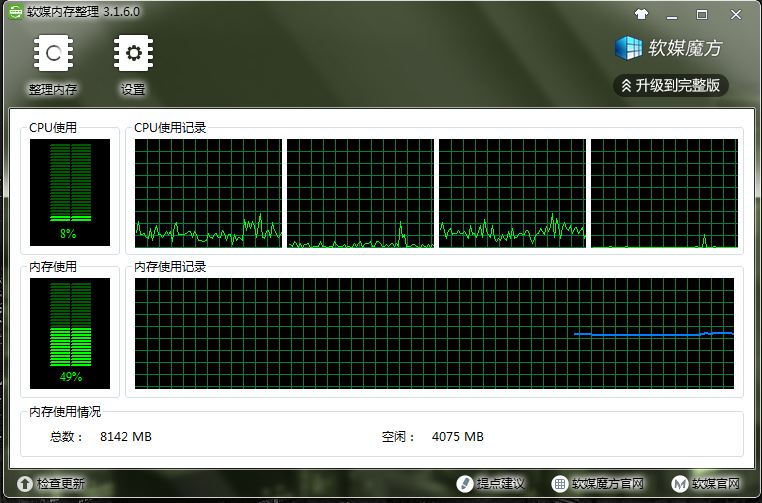This screenshot has width=762, height=503.
Task: Click the 软媒官网 M logo icon
Action: click(x=680, y=484)
